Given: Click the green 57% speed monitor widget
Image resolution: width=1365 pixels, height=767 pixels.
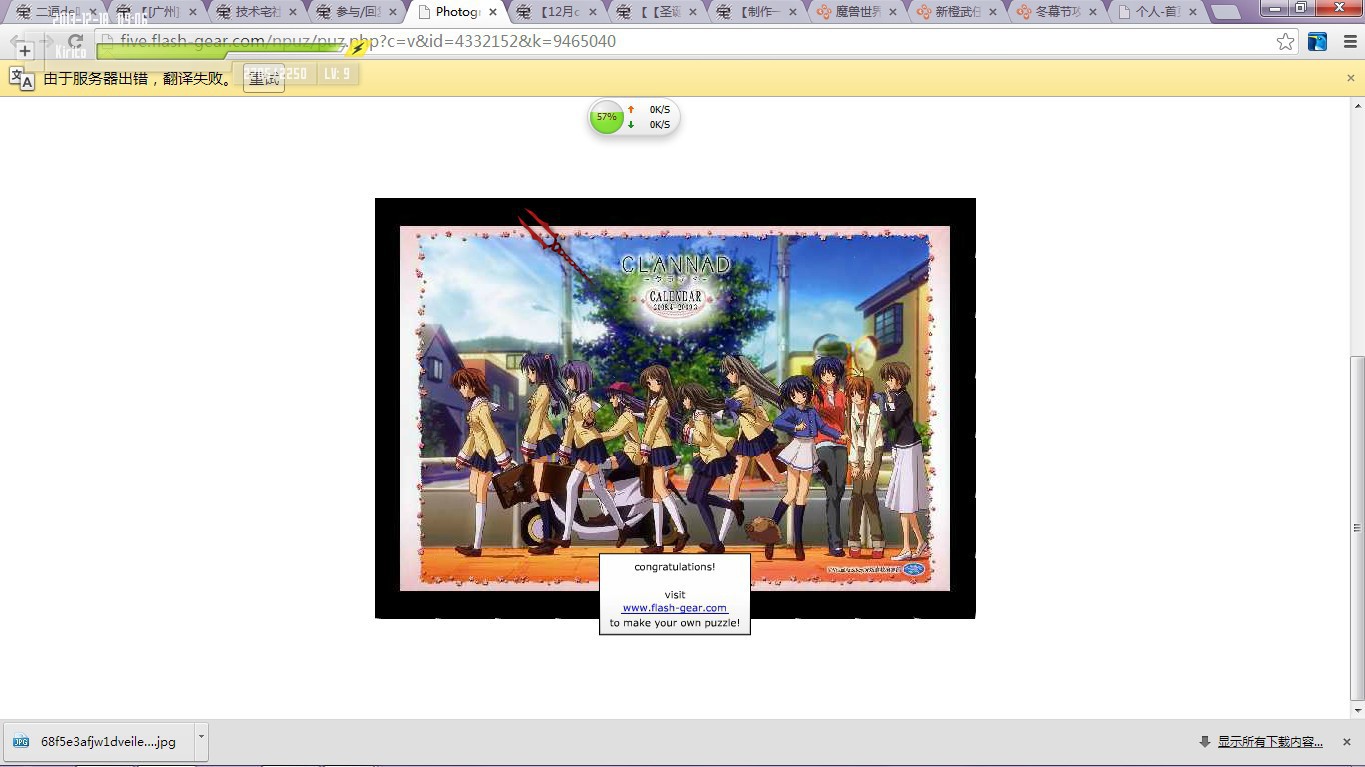Looking at the screenshot, I should coord(606,117).
